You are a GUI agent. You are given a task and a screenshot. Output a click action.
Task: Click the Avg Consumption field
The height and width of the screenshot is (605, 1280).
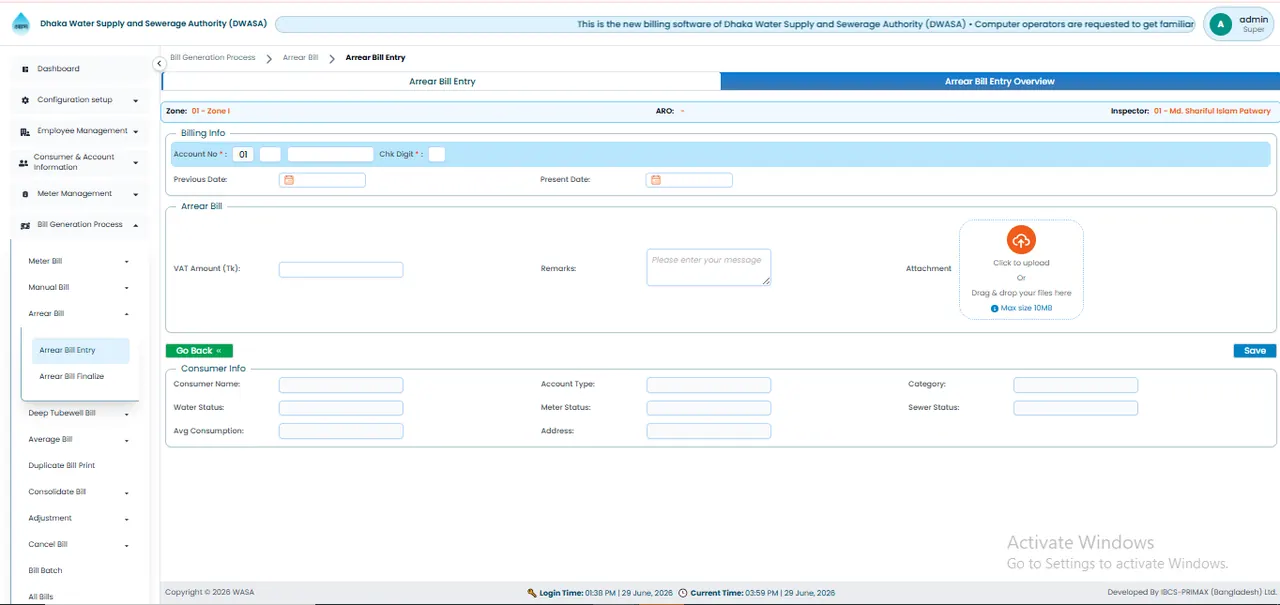[x=341, y=431]
